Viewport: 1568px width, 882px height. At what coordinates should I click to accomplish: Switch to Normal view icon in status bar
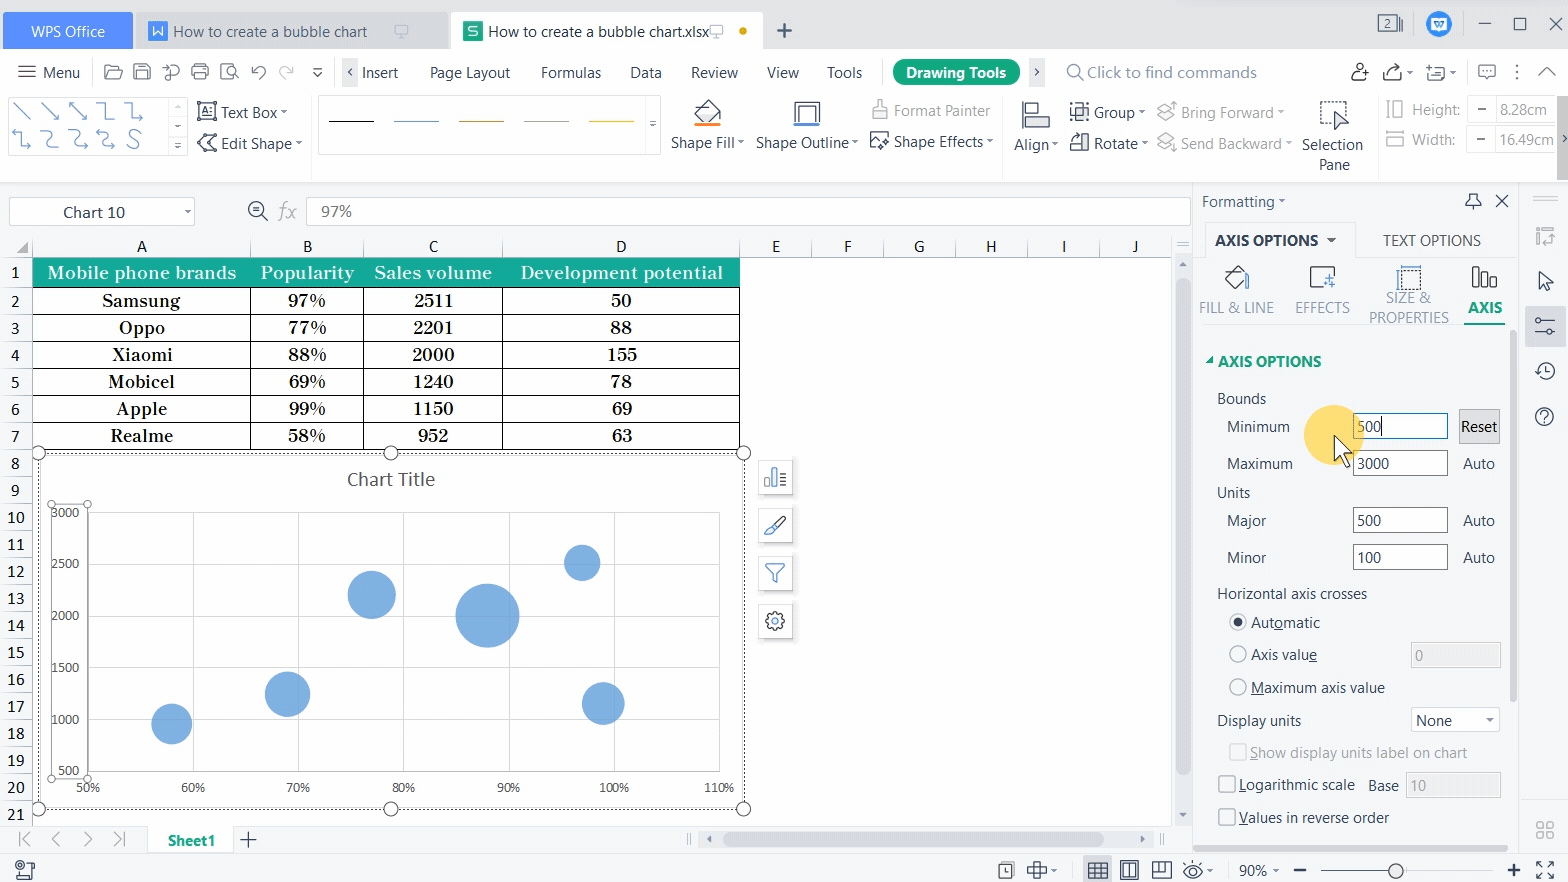[1097, 870]
